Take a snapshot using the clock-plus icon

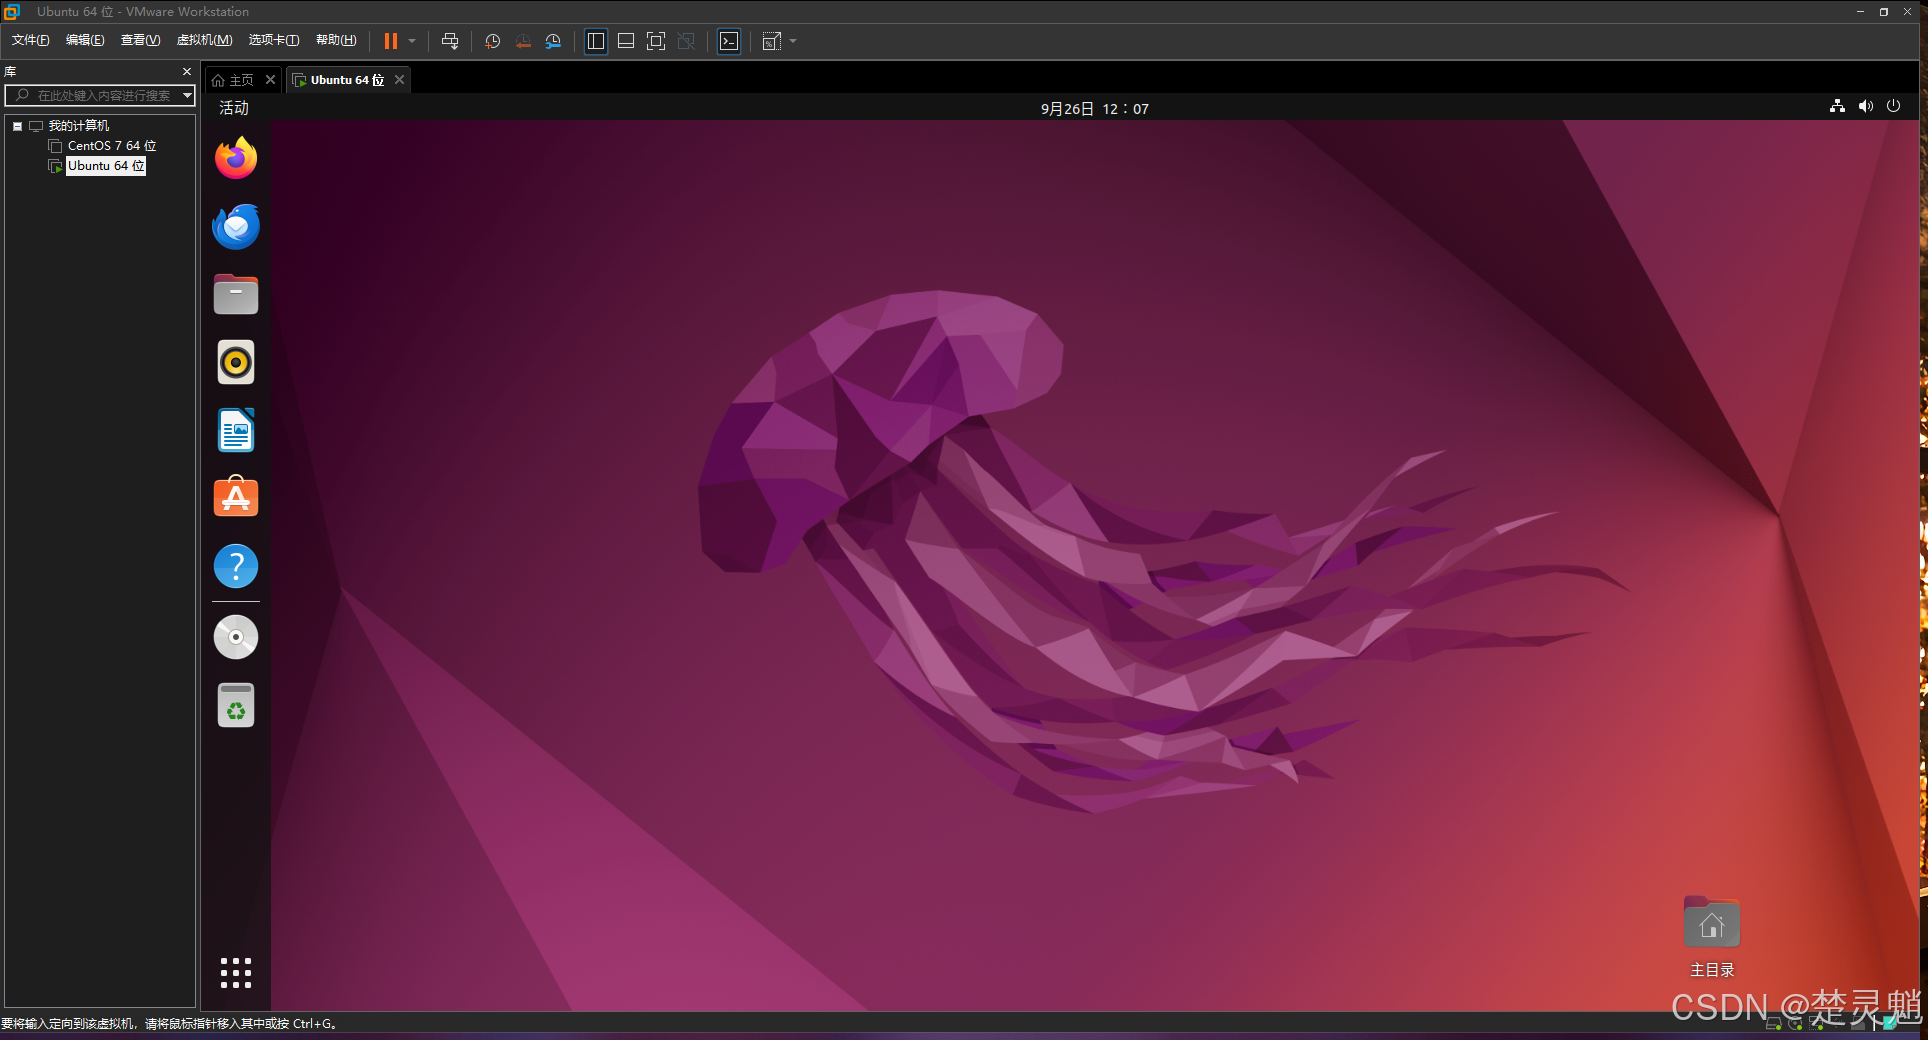tap(492, 41)
